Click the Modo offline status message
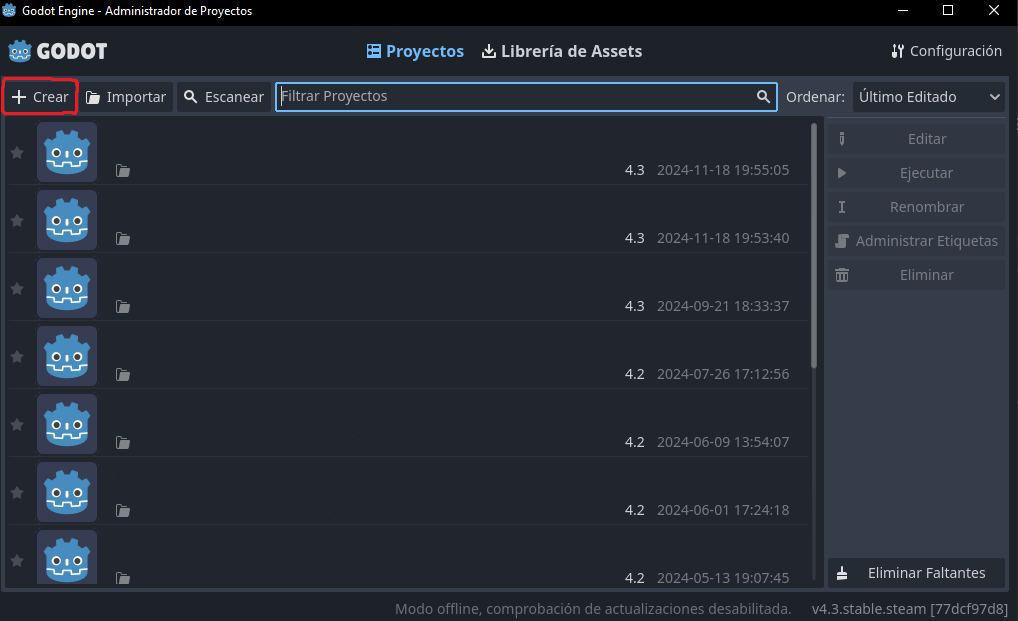This screenshot has width=1018, height=621. [593, 609]
